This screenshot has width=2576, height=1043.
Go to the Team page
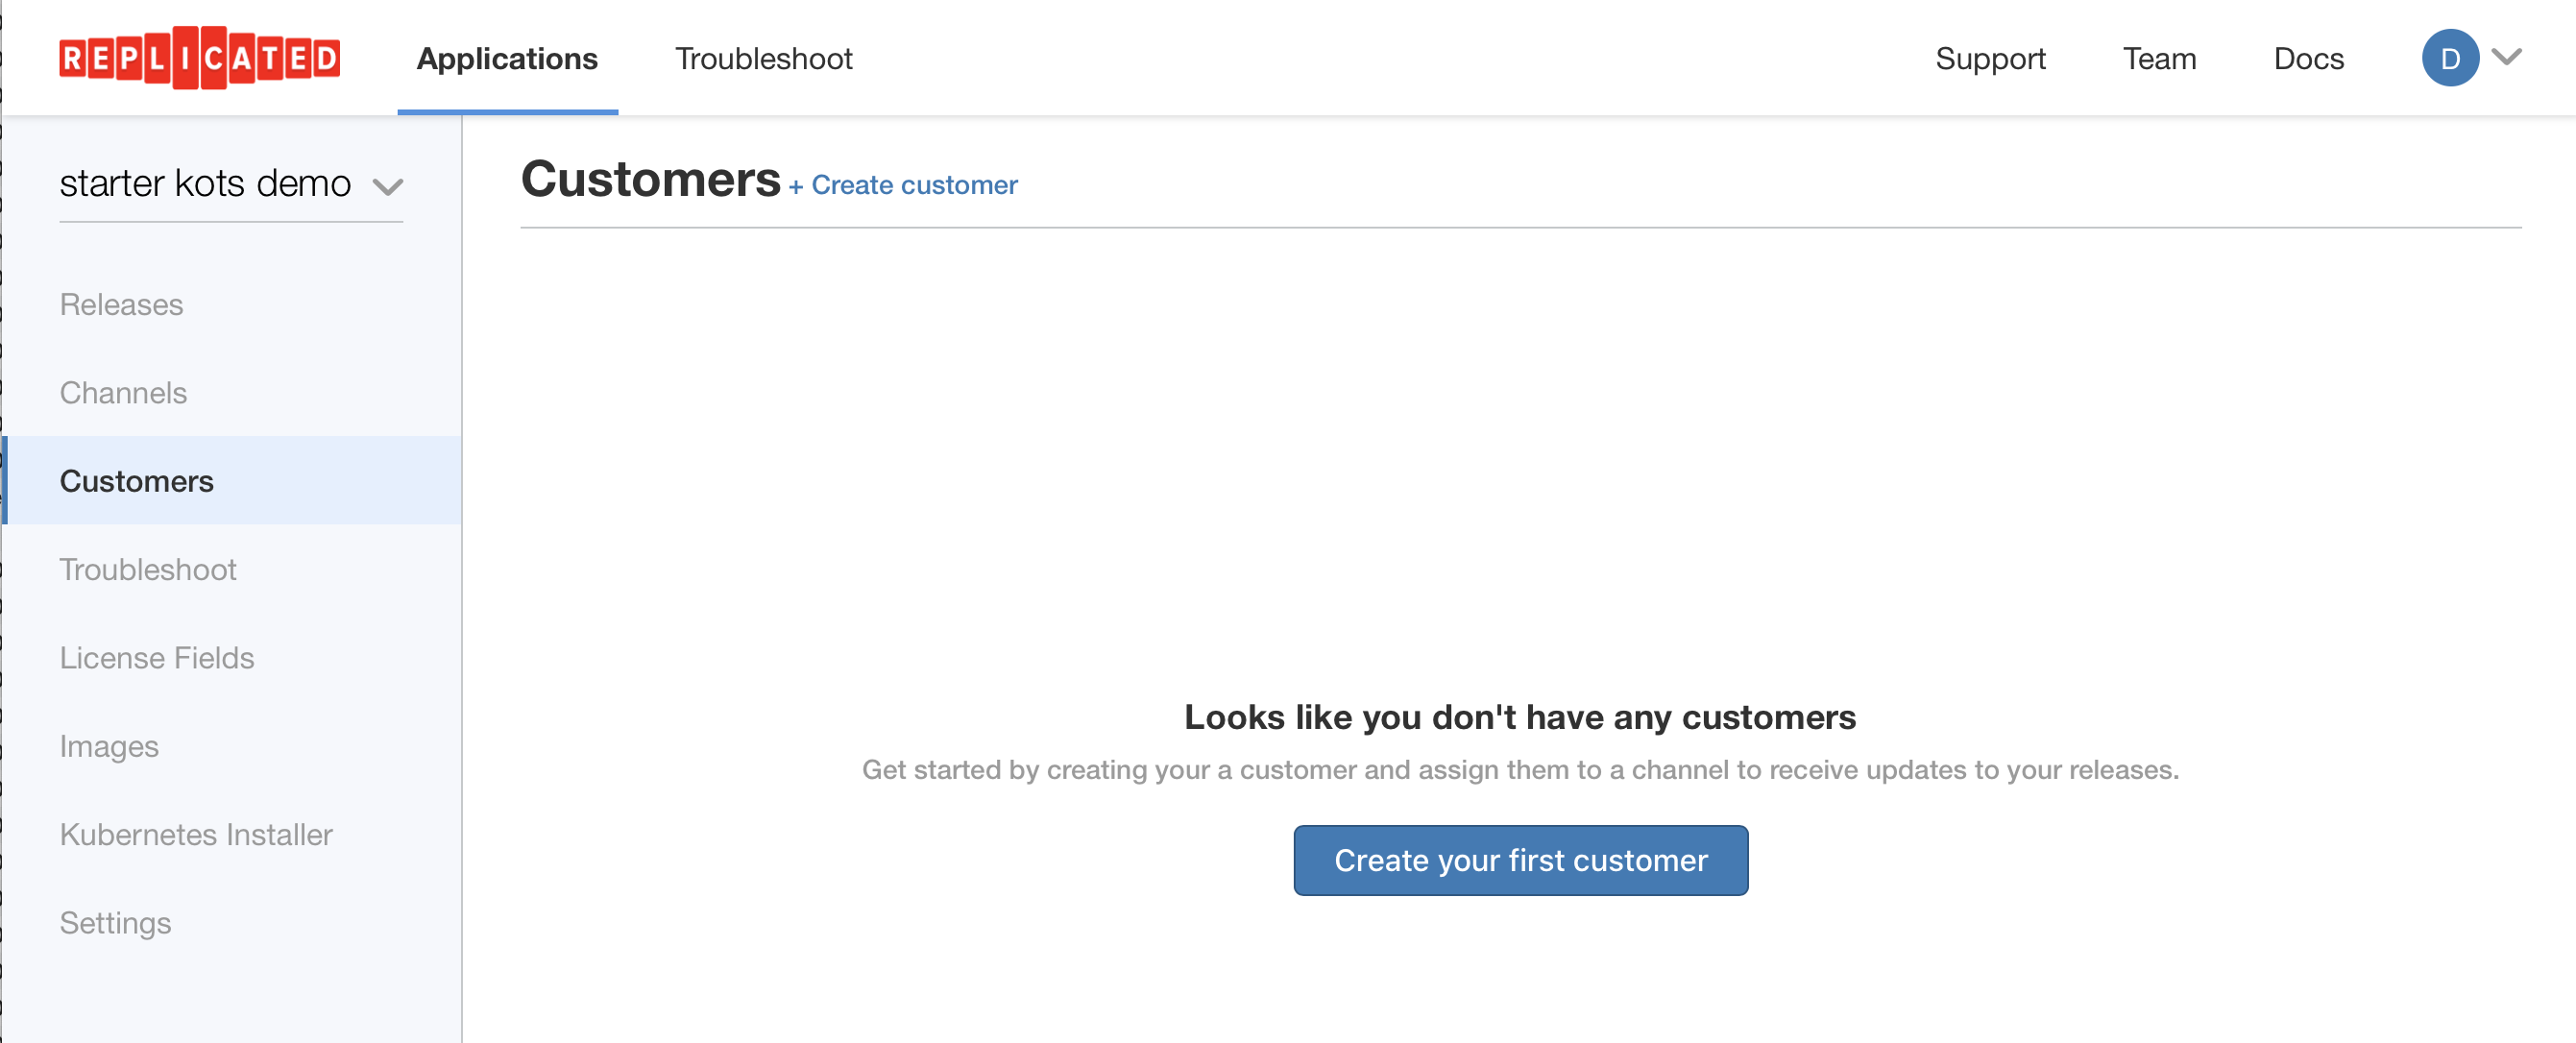point(2159,58)
